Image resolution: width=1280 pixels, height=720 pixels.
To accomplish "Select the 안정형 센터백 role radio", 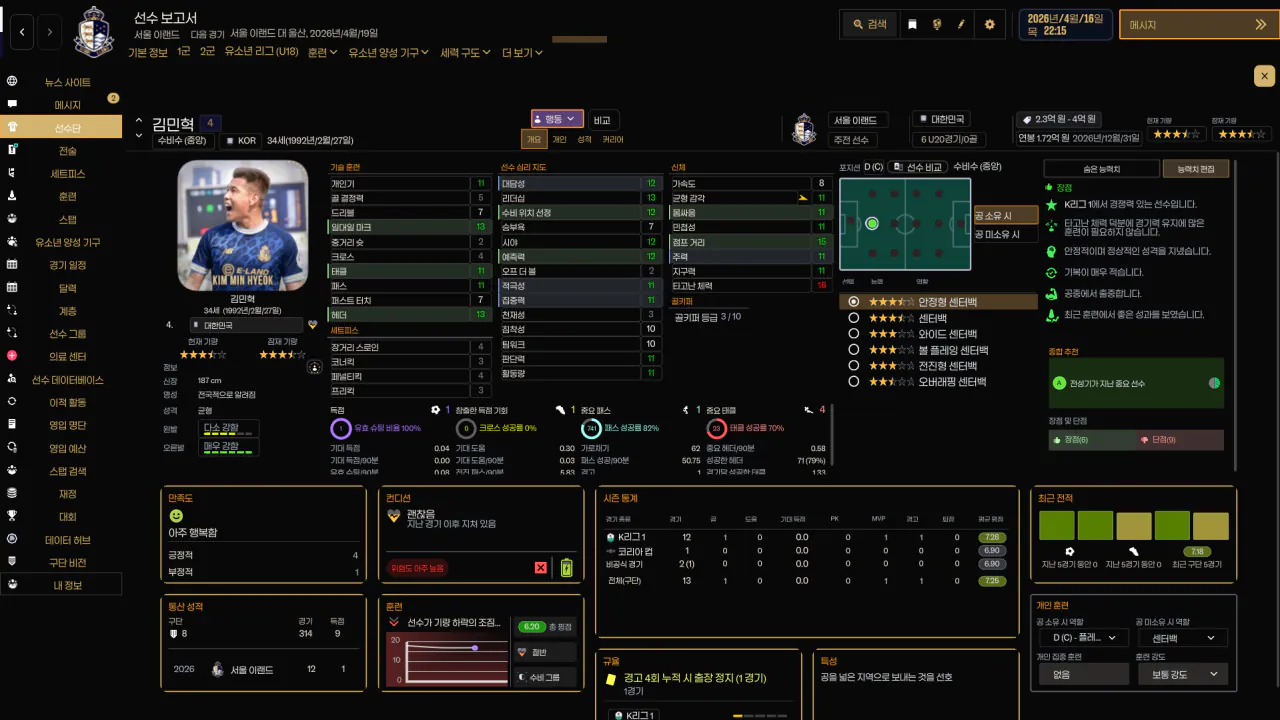I will click(853, 301).
